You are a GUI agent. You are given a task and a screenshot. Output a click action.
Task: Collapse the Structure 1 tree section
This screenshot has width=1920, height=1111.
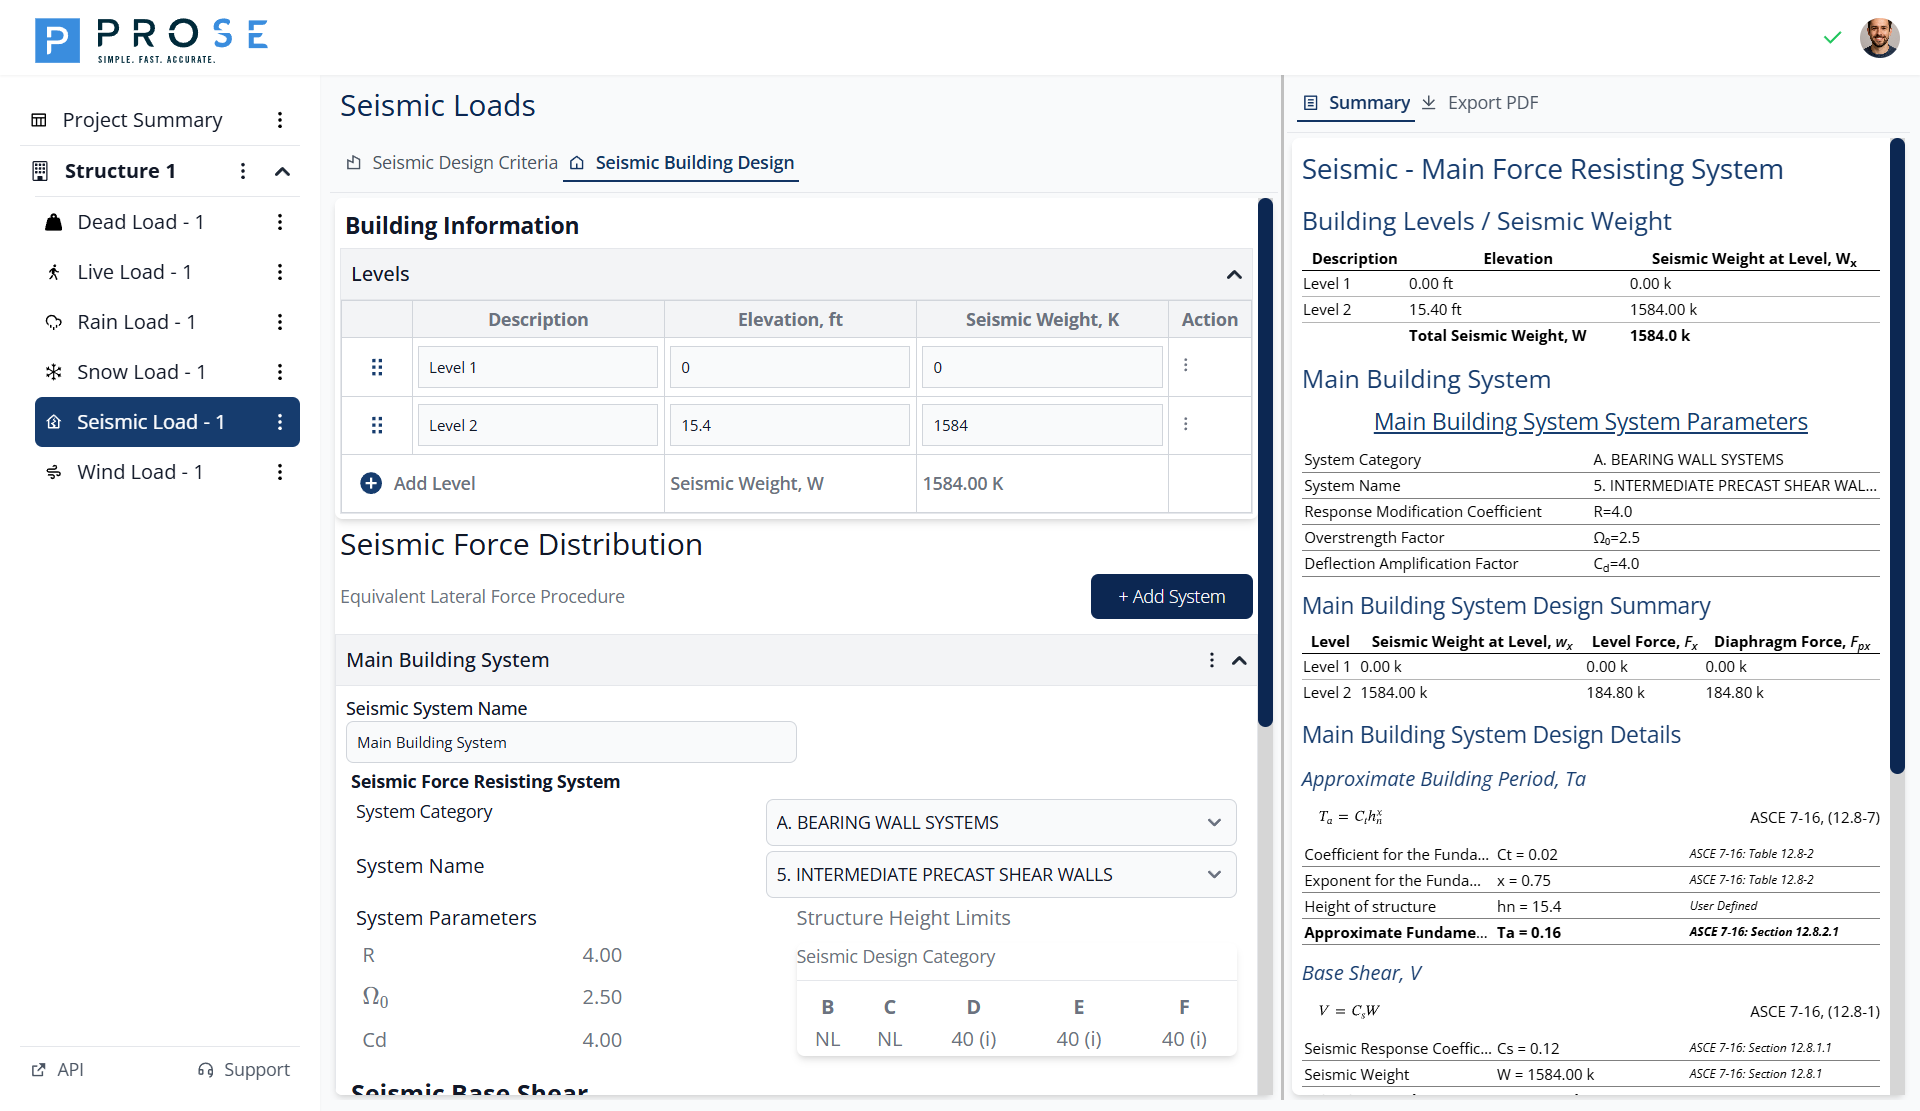(x=283, y=171)
